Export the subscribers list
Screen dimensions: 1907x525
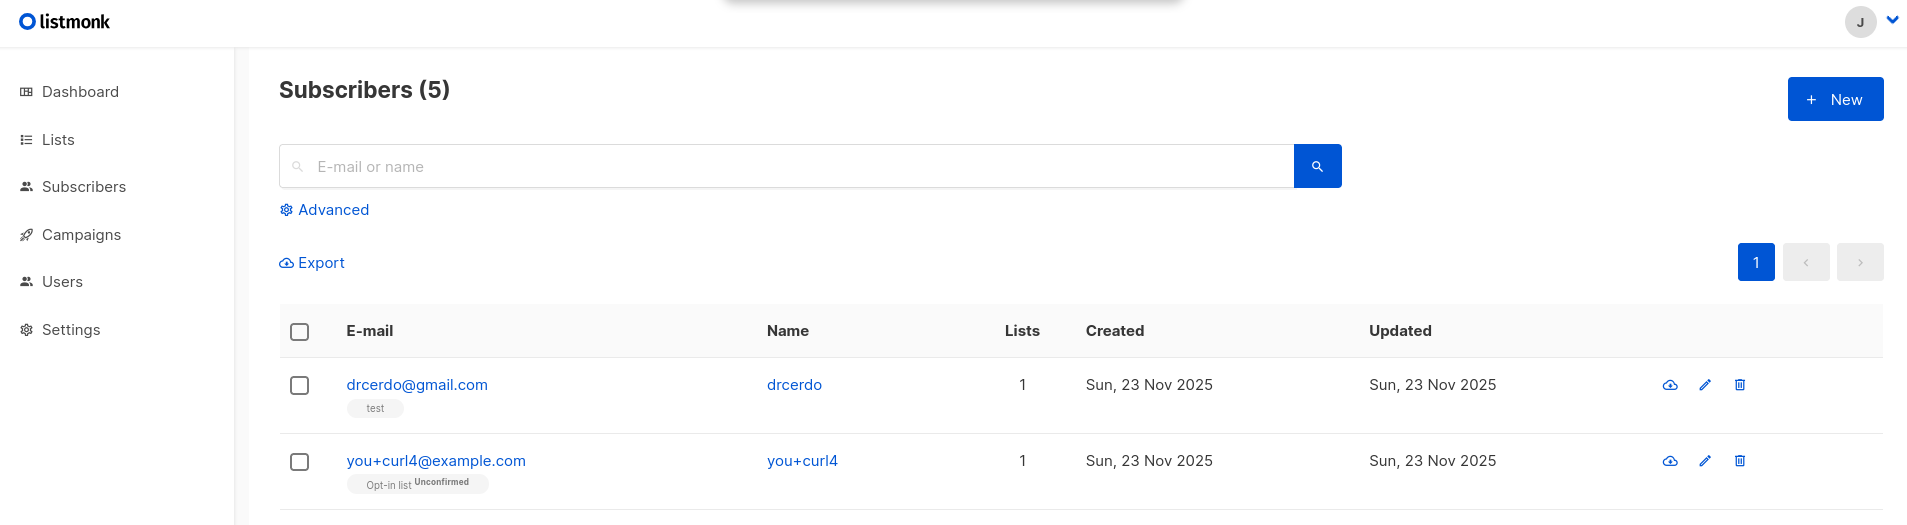tap(312, 263)
